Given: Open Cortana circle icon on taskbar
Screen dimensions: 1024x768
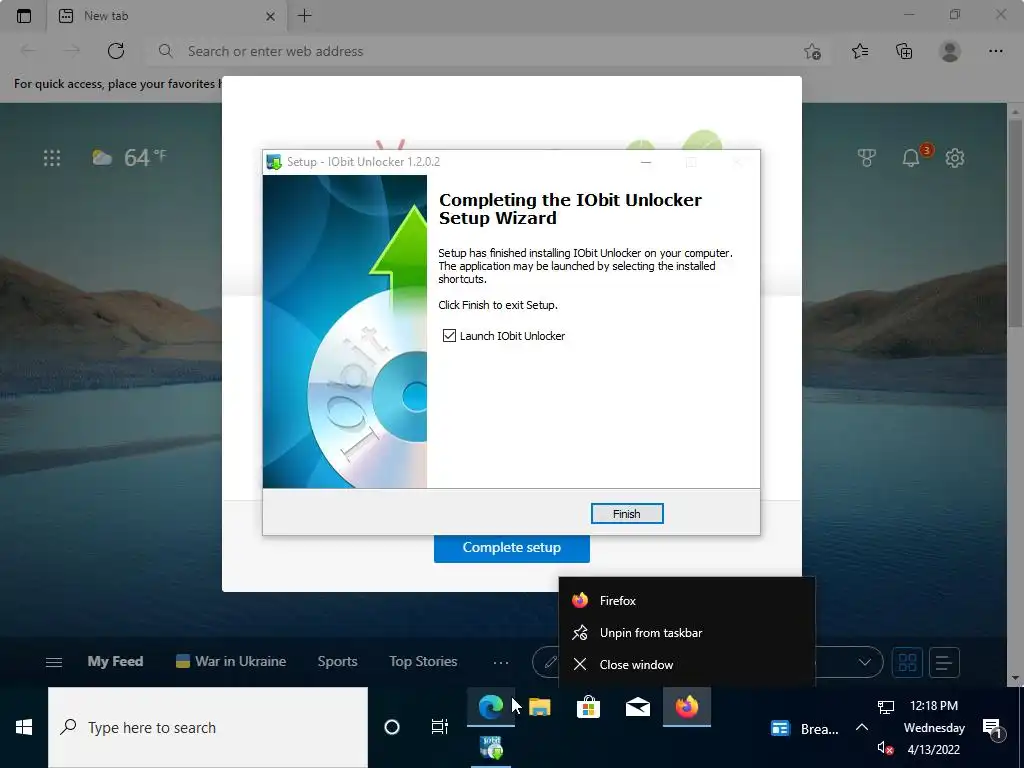Looking at the screenshot, I should tap(392, 727).
